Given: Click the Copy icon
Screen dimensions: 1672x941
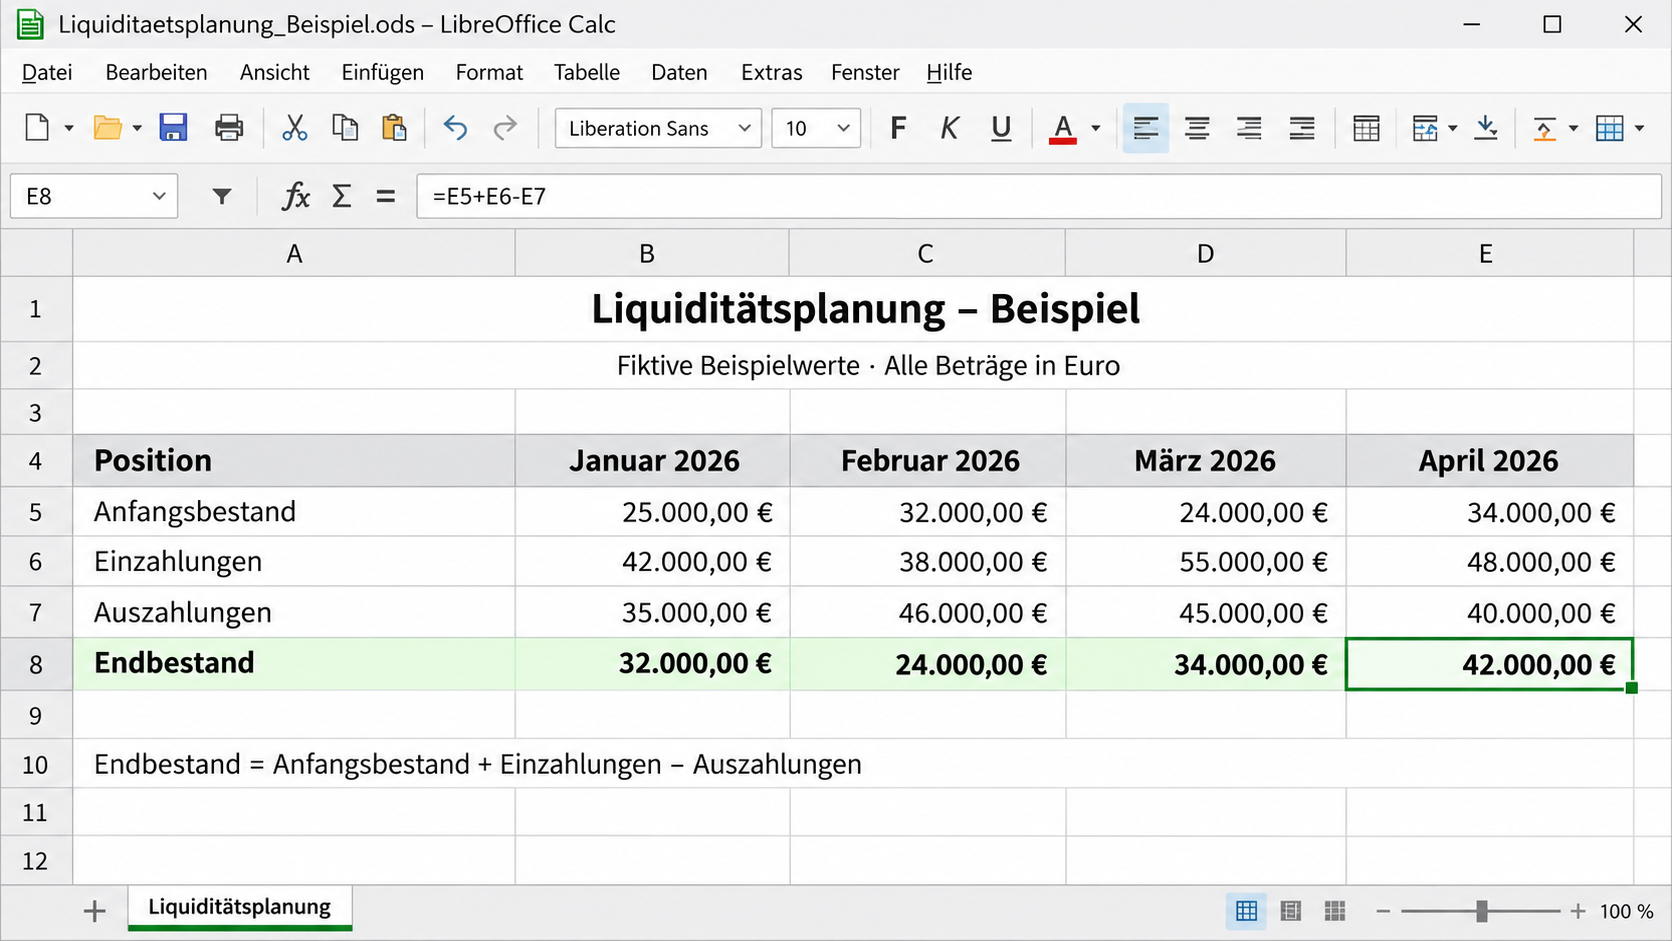Looking at the screenshot, I should [x=345, y=128].
